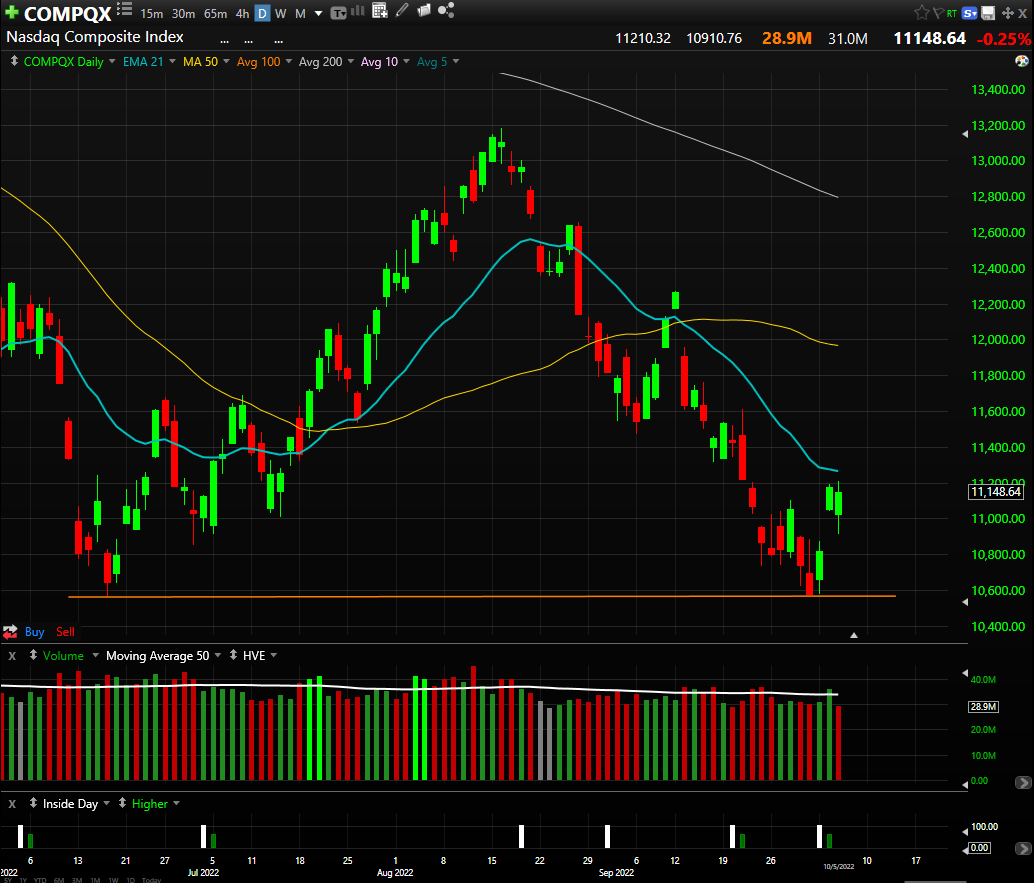Open the color palette icon
This screenshot has height=883, width=1034.
pyautogui.click(x=1021, y=61)
